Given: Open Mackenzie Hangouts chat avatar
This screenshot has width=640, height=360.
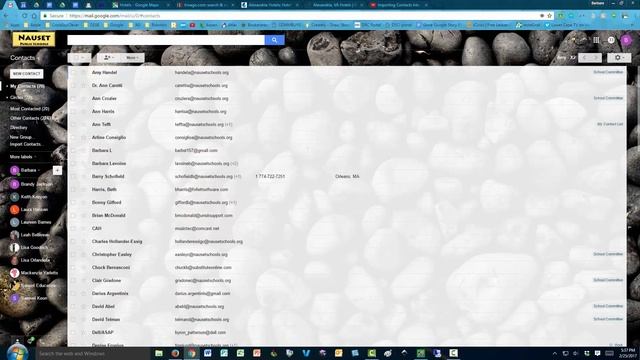Looking at the screenshot, I should pos(15,273).
